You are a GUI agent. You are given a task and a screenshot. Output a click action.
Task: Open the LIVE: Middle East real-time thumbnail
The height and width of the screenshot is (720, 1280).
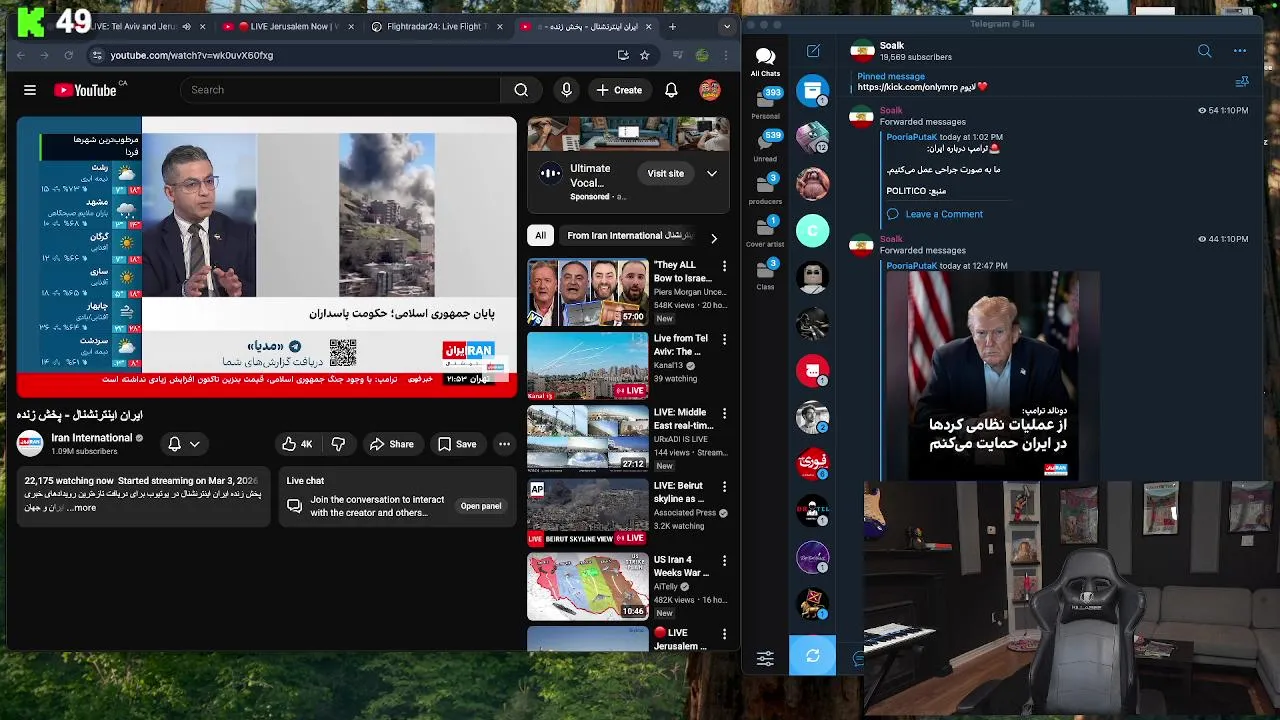tap(587, 440)
